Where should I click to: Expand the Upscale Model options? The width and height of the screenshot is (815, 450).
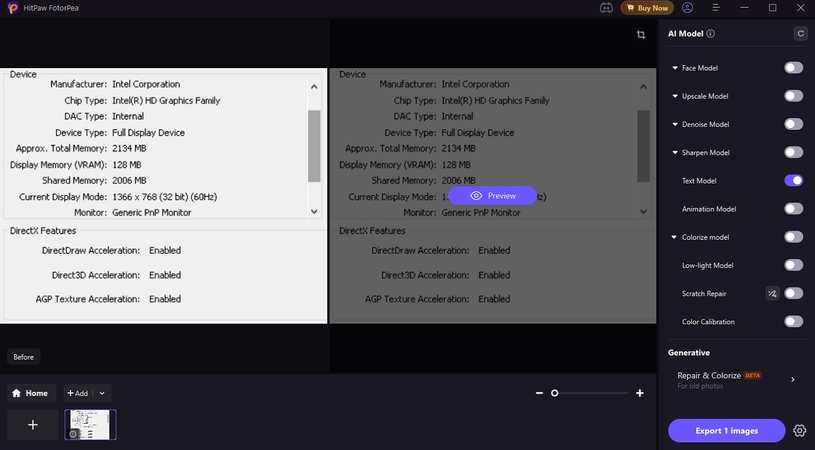(x=675, y=96)
